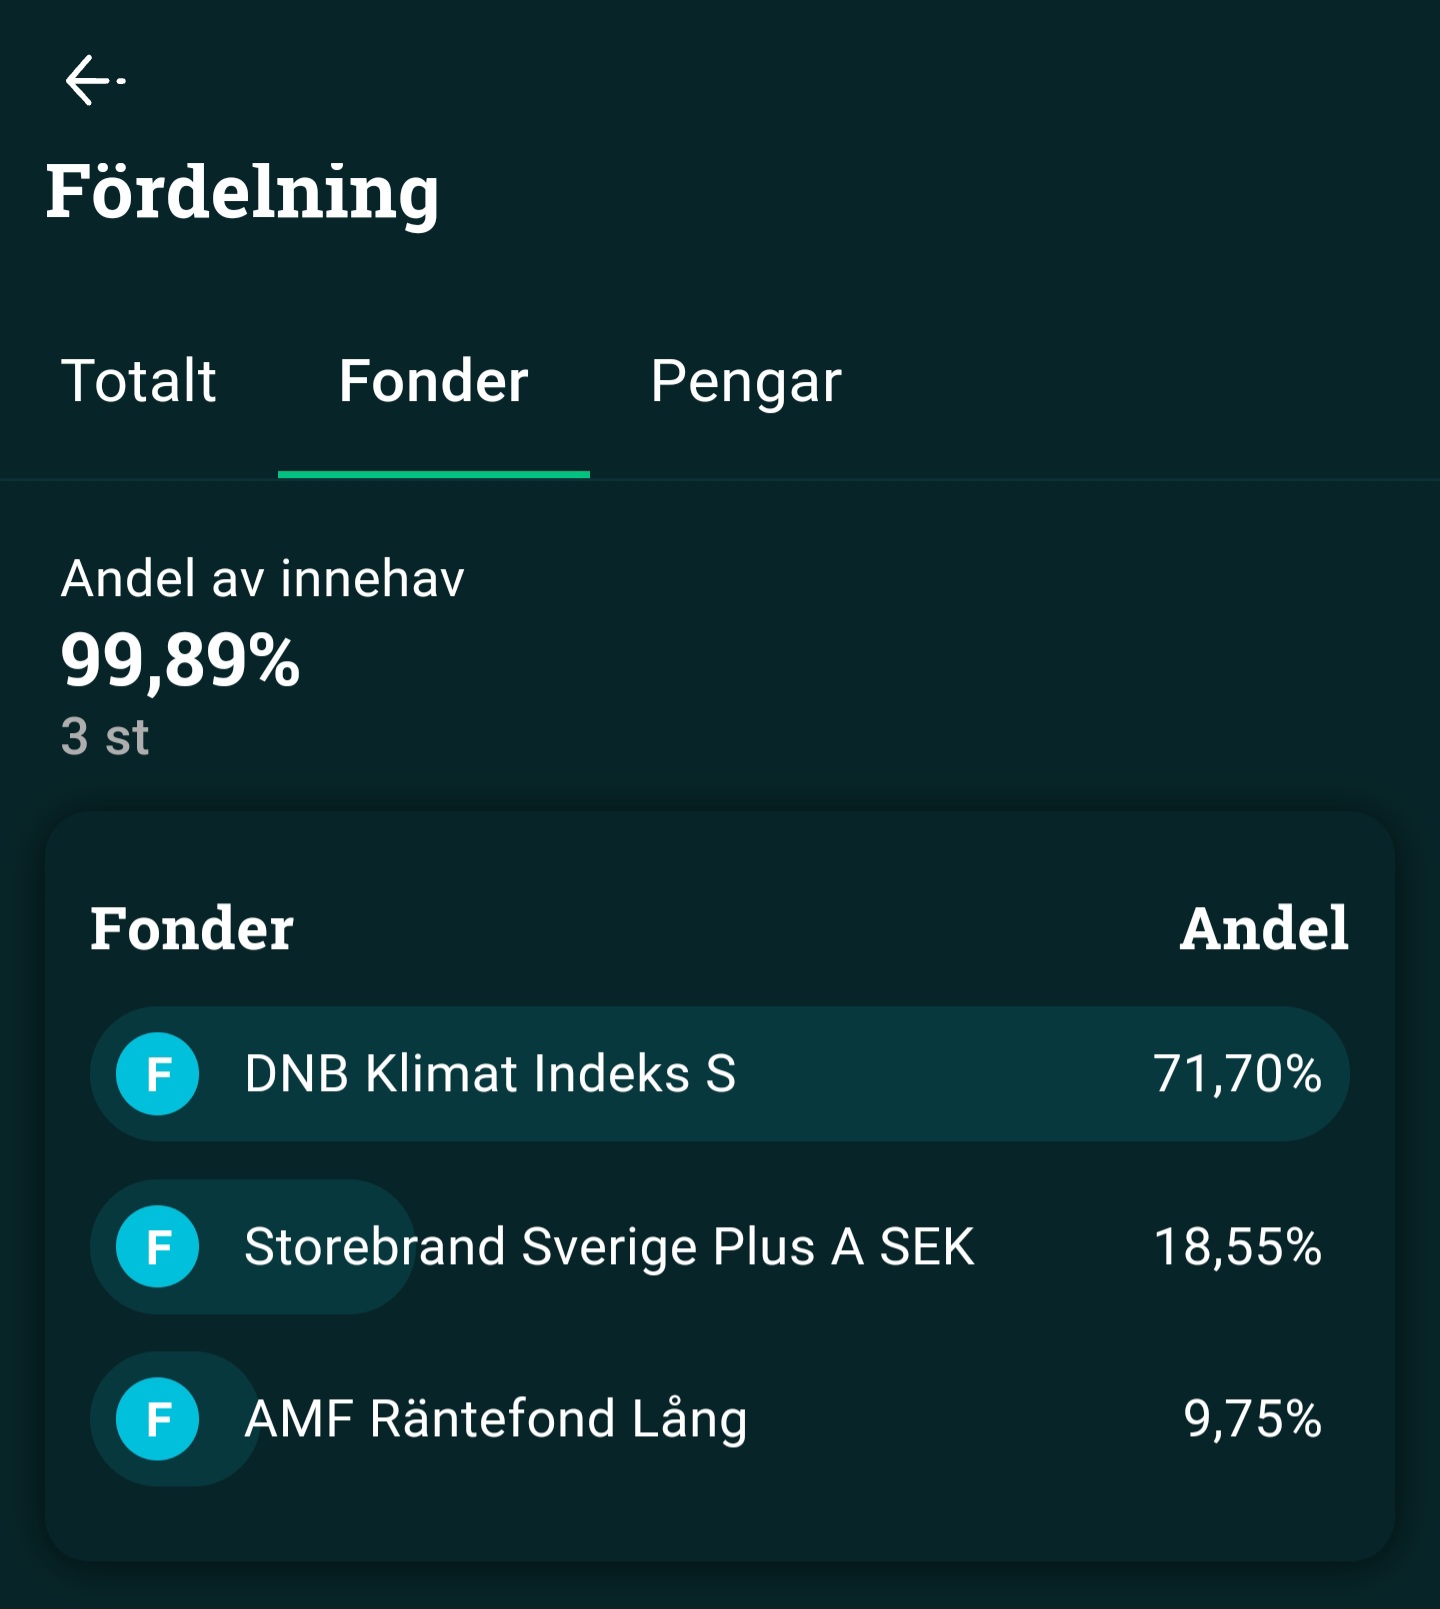The height and width of the screenshot is (1609, 1440).
Task: Click AMF Räntefond Lång fund icon
Action: click(x=157, y=1419)
